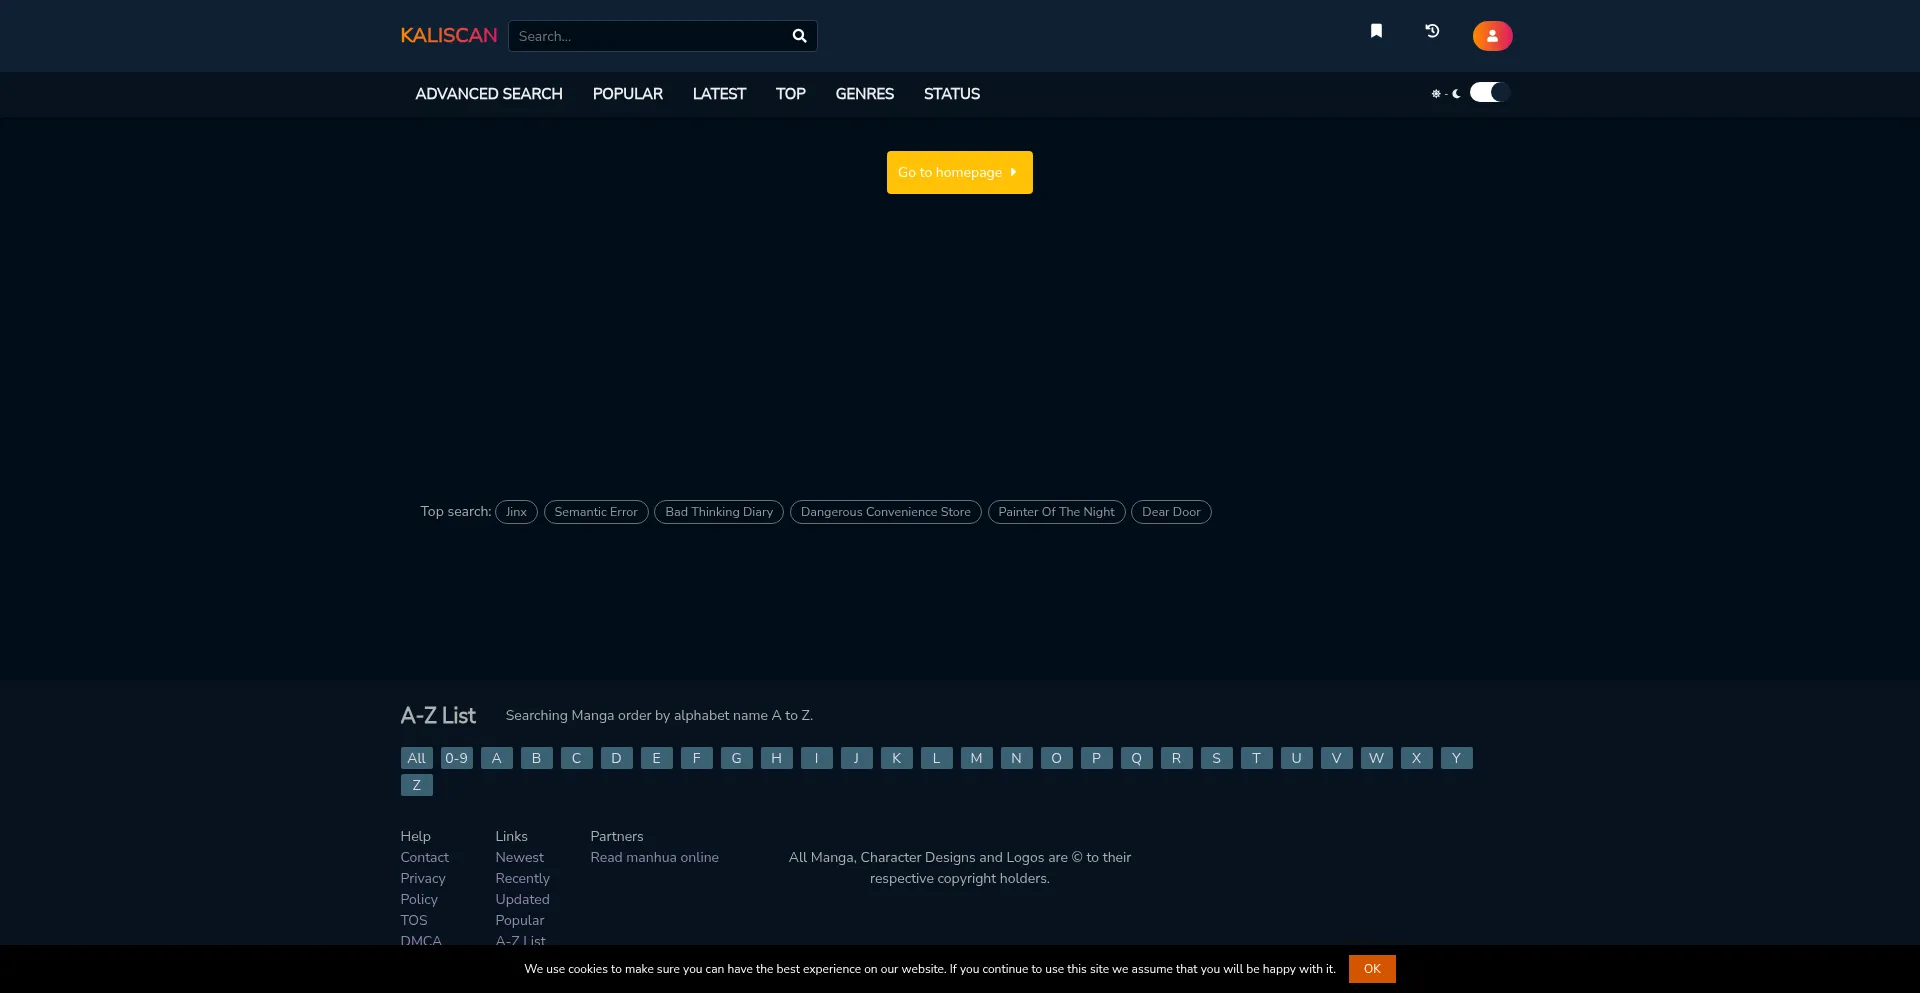
Task: Accept cookies with the OK button
Action: (1372, 969)
